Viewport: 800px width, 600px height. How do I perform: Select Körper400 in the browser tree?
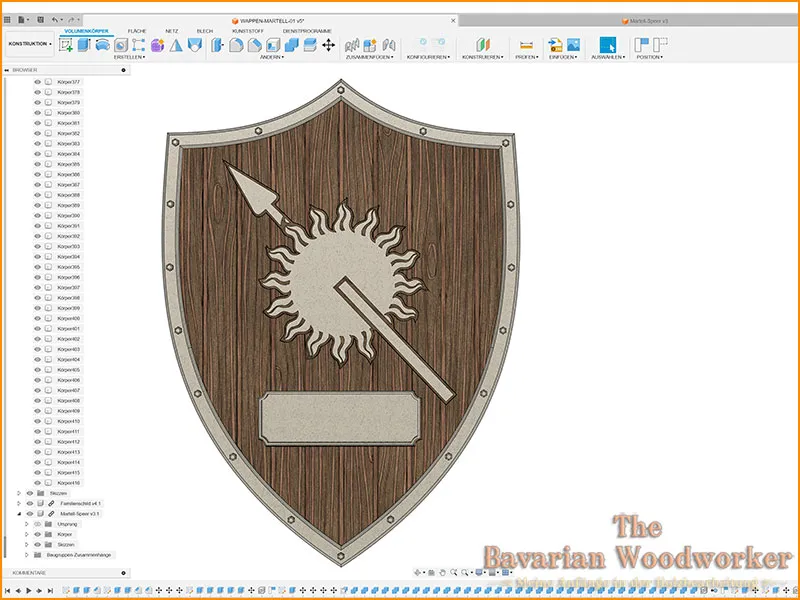68,318
